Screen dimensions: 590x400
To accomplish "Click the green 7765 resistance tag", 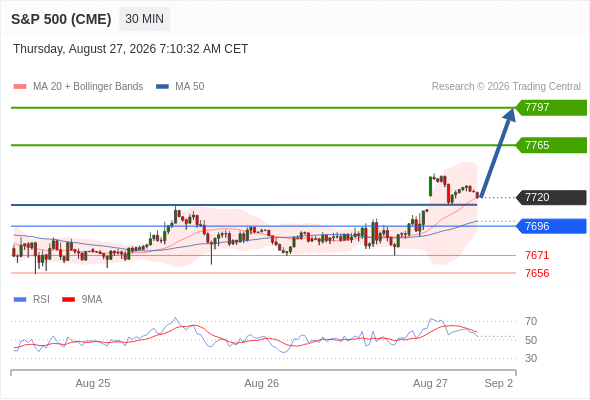I will click(551, 145).
